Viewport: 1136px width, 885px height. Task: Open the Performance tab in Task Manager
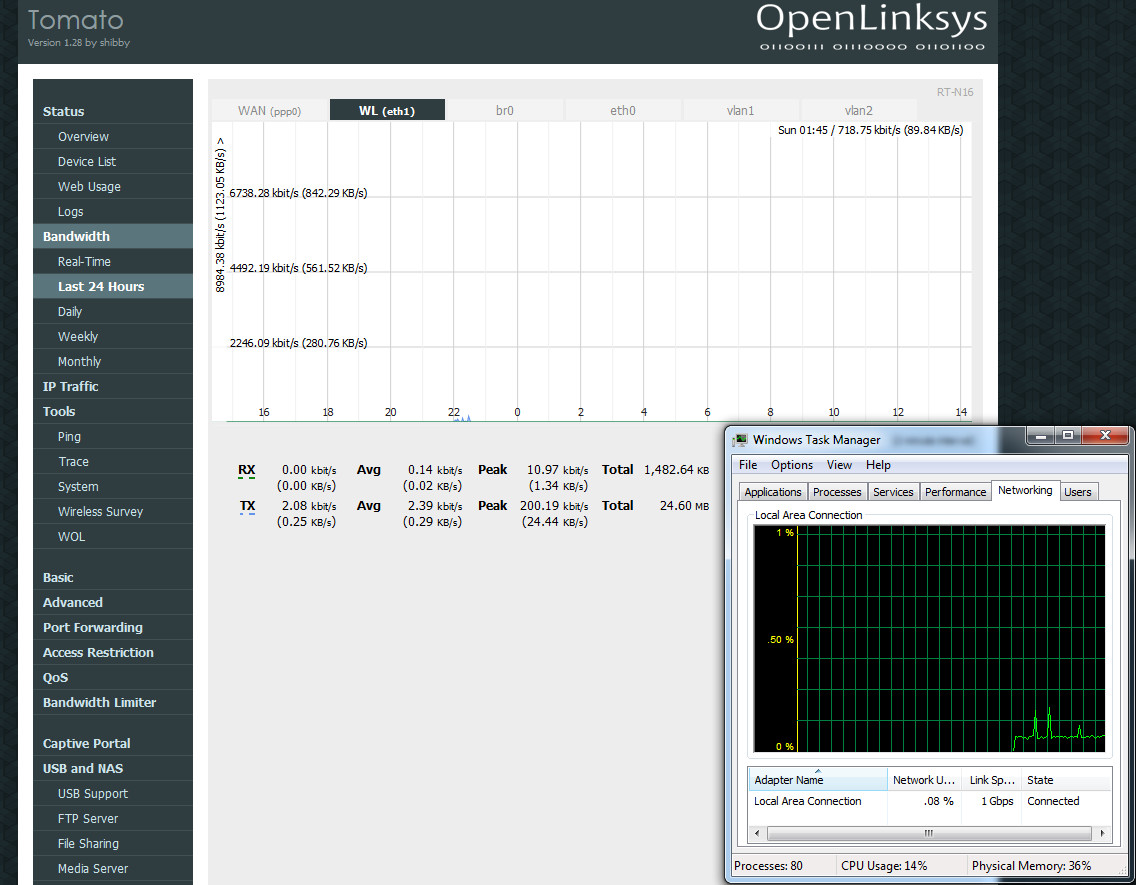tap(955, 491)
